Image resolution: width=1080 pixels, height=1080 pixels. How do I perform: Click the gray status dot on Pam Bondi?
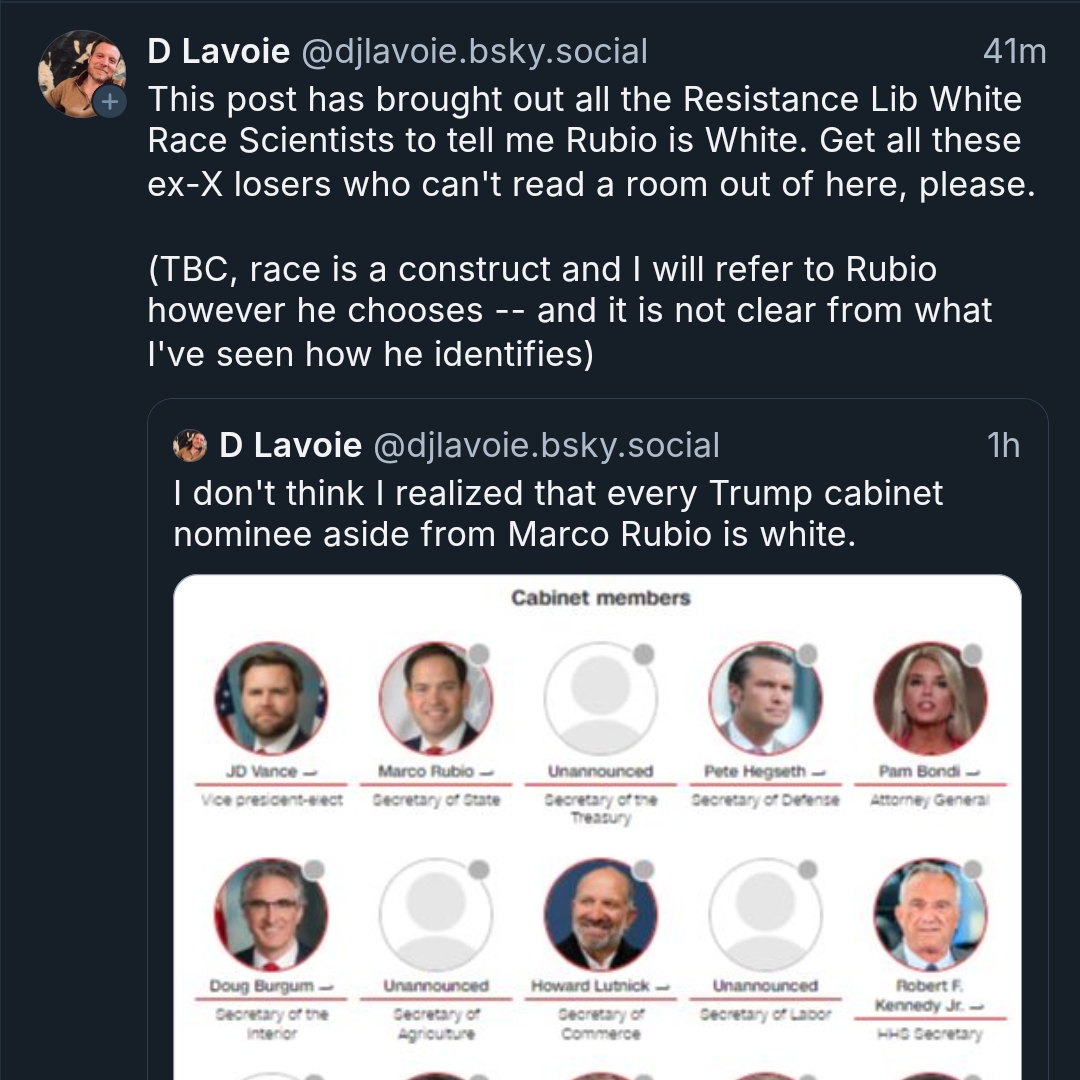(972, 655)
